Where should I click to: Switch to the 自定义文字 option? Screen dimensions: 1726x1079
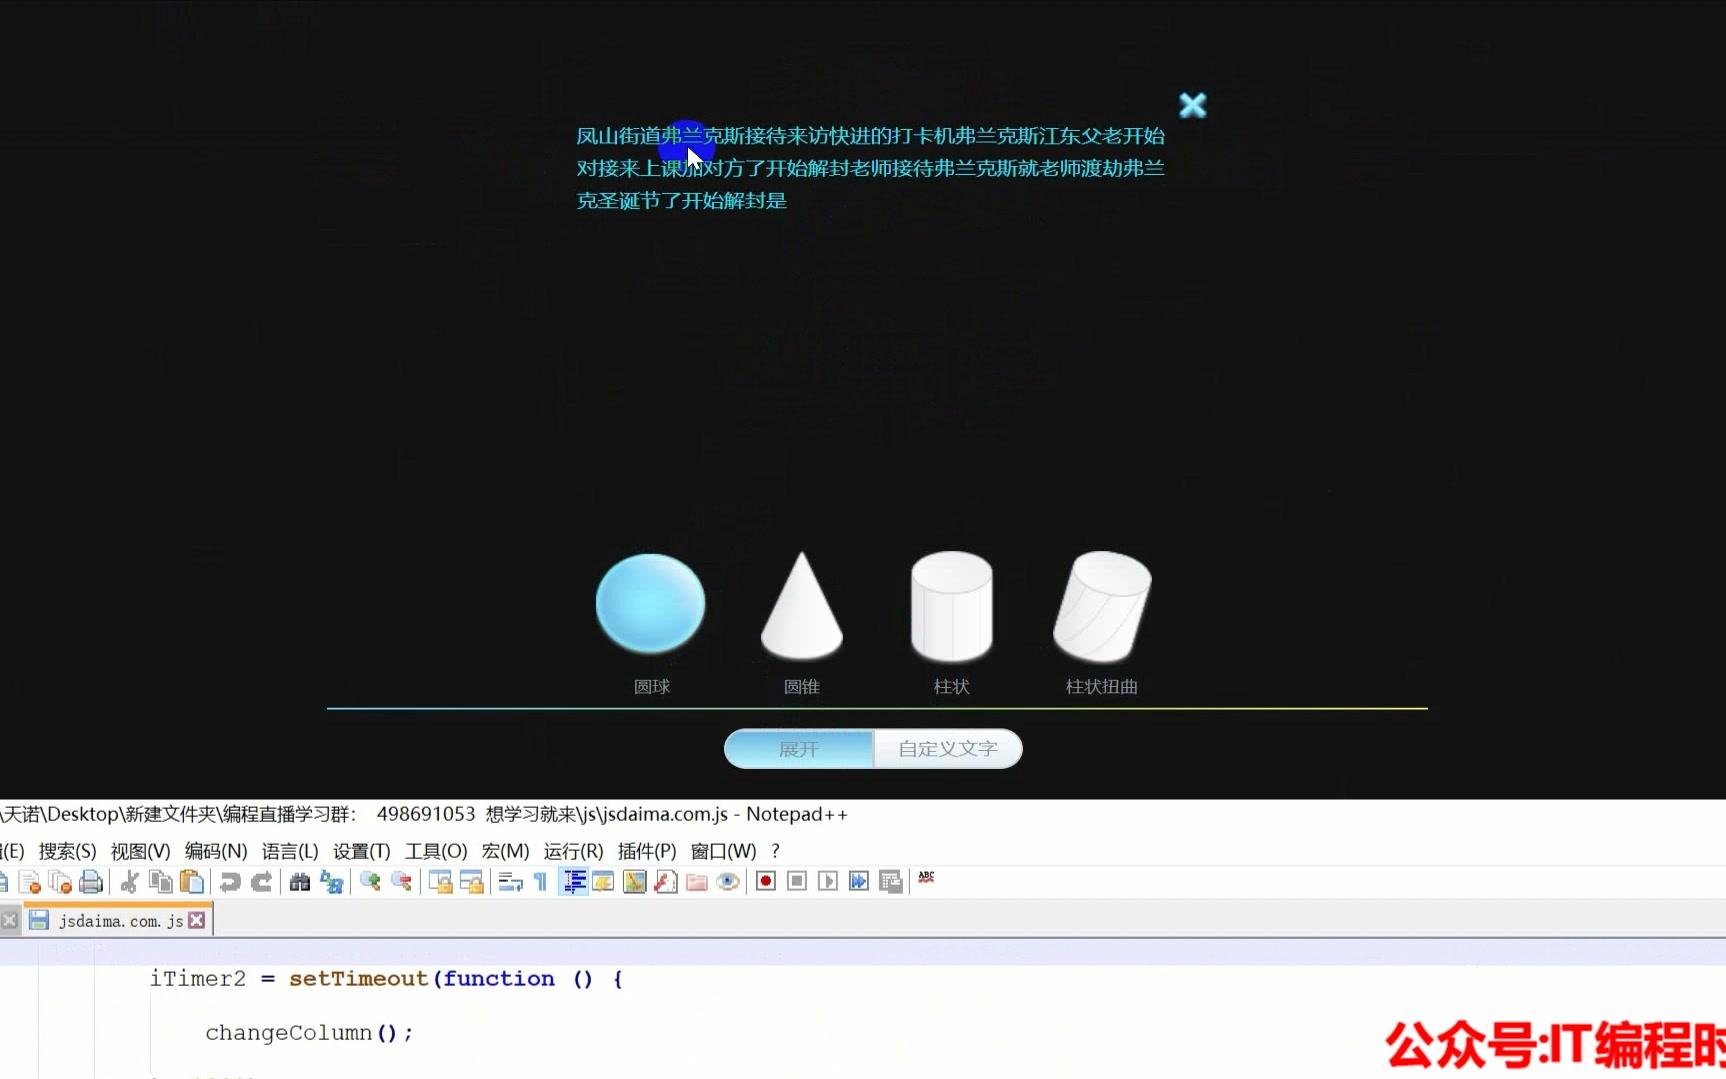[x=946, y=748]
